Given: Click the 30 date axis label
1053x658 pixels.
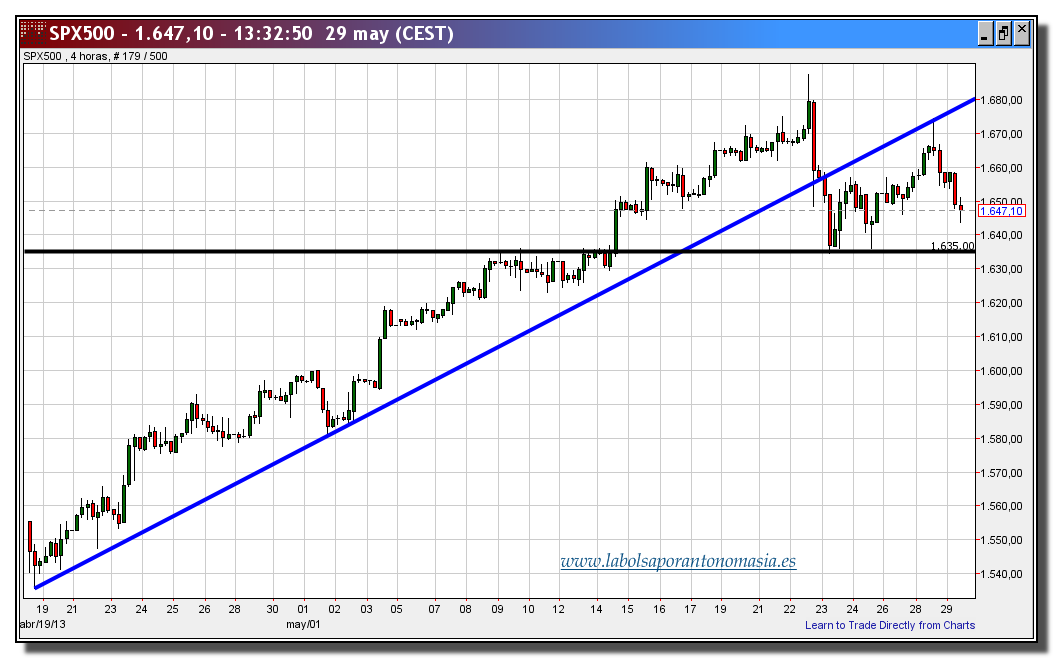Looking at the screenshot, I should [272, 609].
